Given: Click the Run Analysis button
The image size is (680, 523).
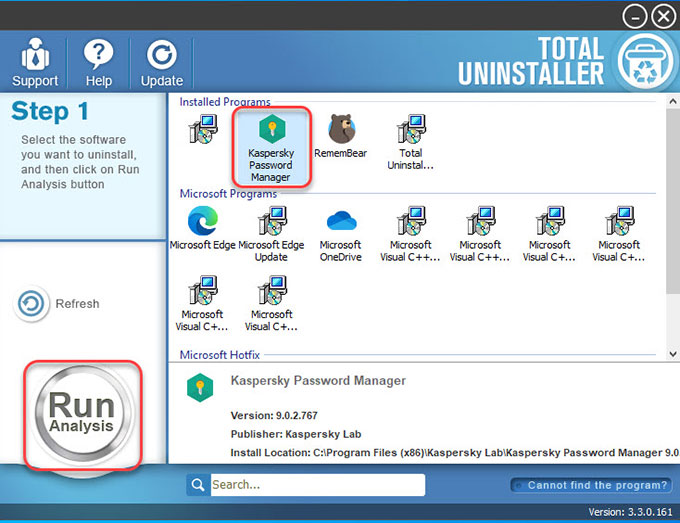Looking at the screenshot, I should click(x=82, y=414).
